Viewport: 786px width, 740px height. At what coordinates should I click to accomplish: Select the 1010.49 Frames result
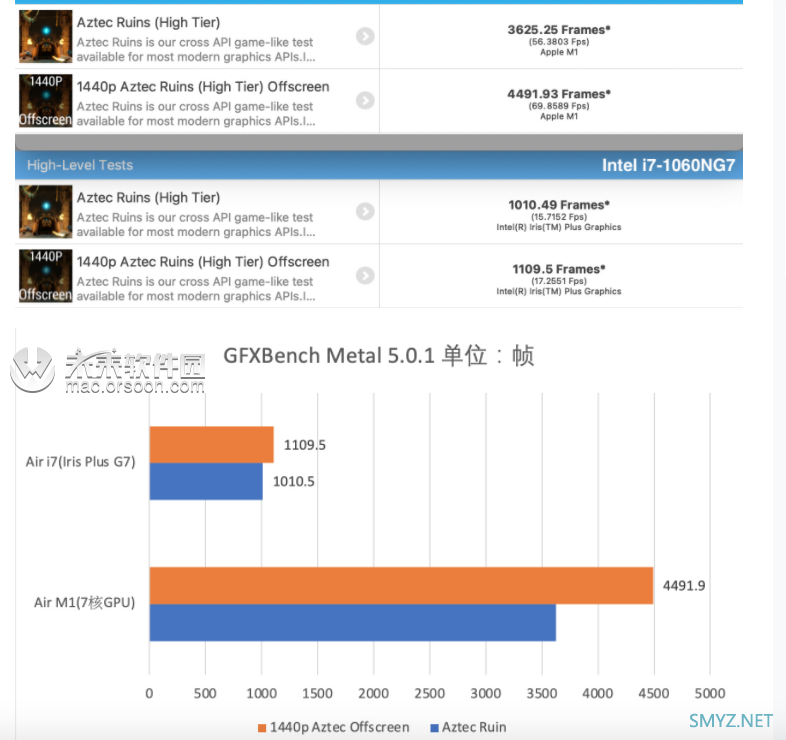[x=559, y=205]
